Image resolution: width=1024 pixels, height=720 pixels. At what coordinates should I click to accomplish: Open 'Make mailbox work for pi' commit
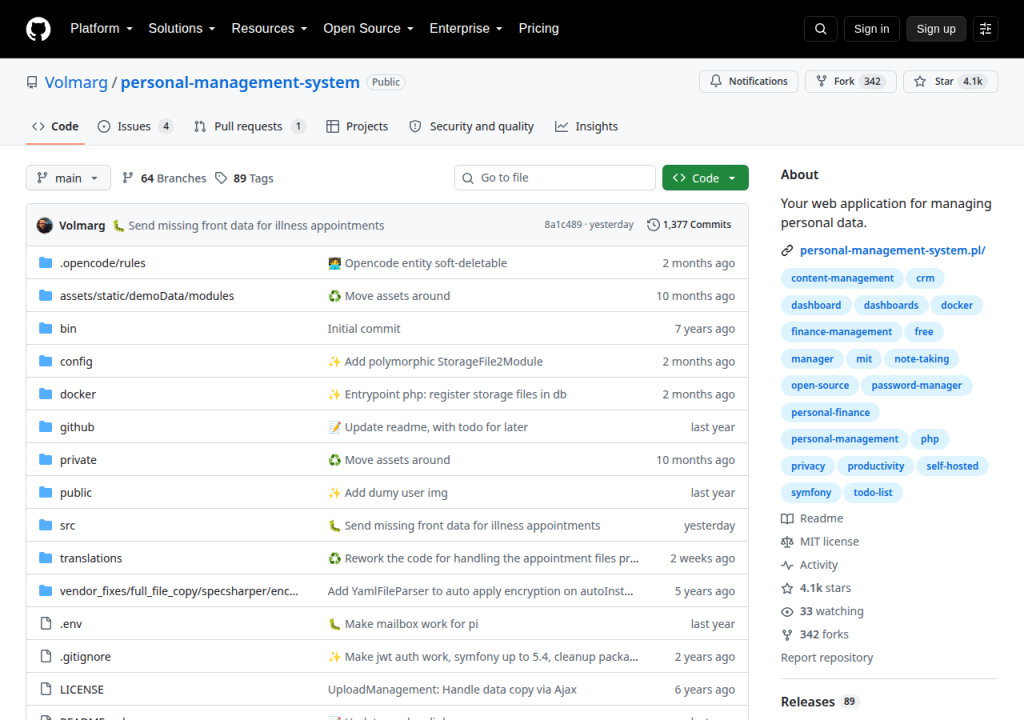click(411, 624)
